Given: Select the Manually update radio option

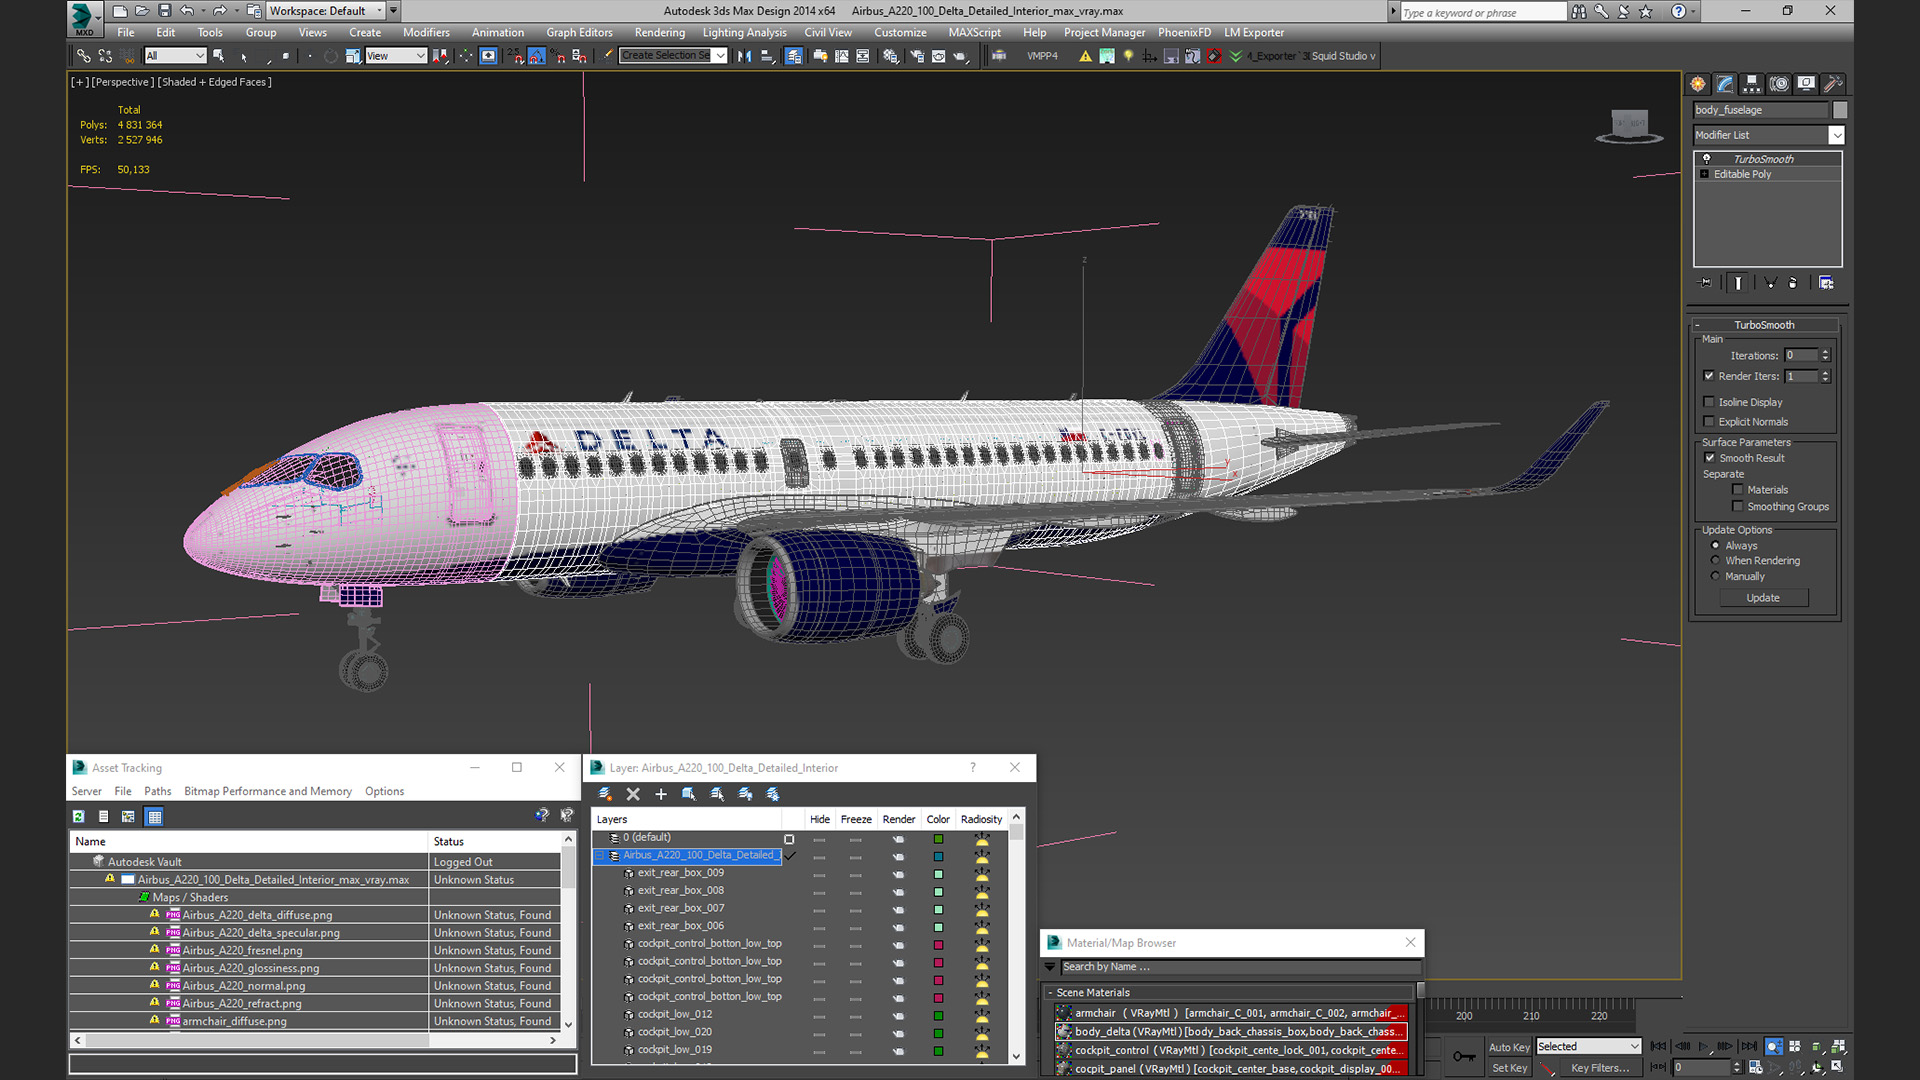Looking at the screenshot, I should (1716, 577).
